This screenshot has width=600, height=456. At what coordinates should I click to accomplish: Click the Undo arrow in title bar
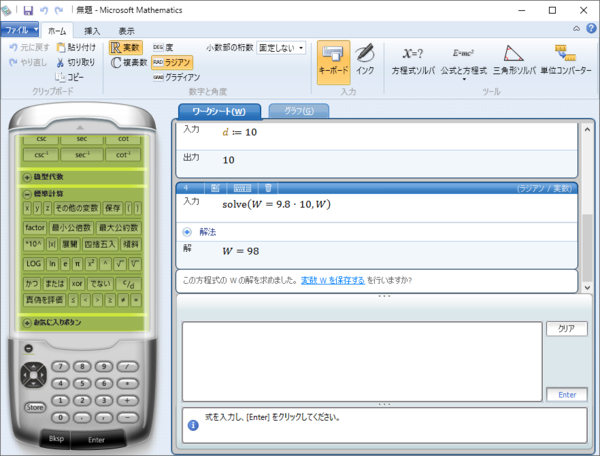[x=44, y=10]
